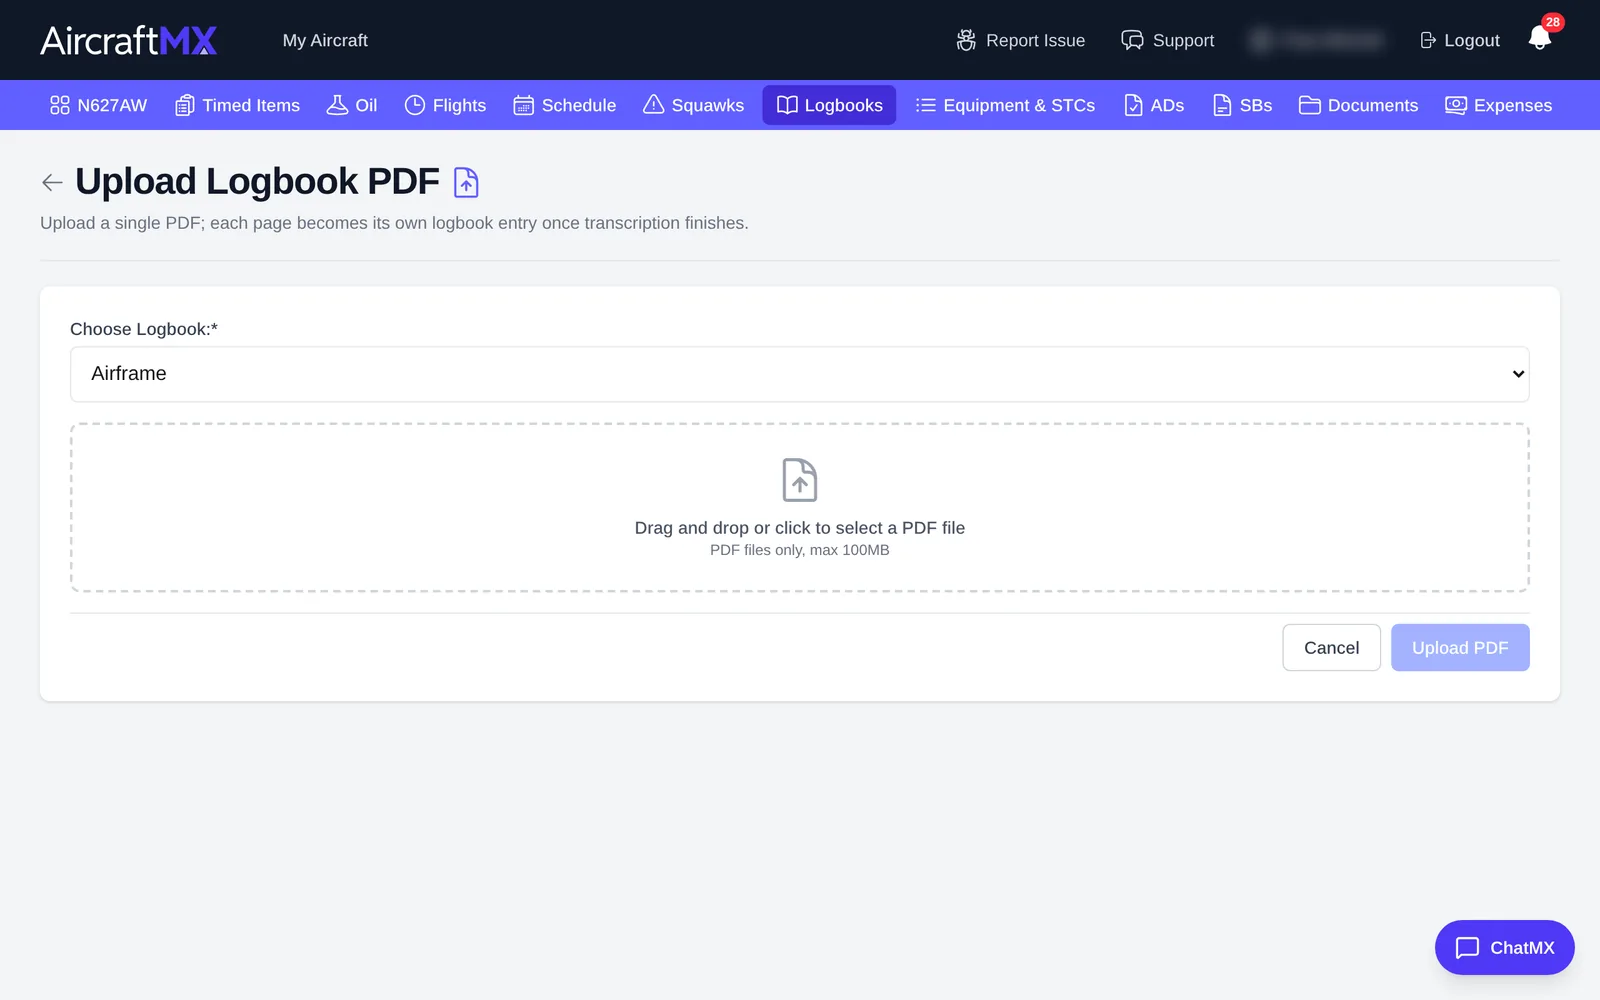This screenshot has height=1000, width=1600.
Task: Click the Schedule calendar icon
Action: (524, 105)
